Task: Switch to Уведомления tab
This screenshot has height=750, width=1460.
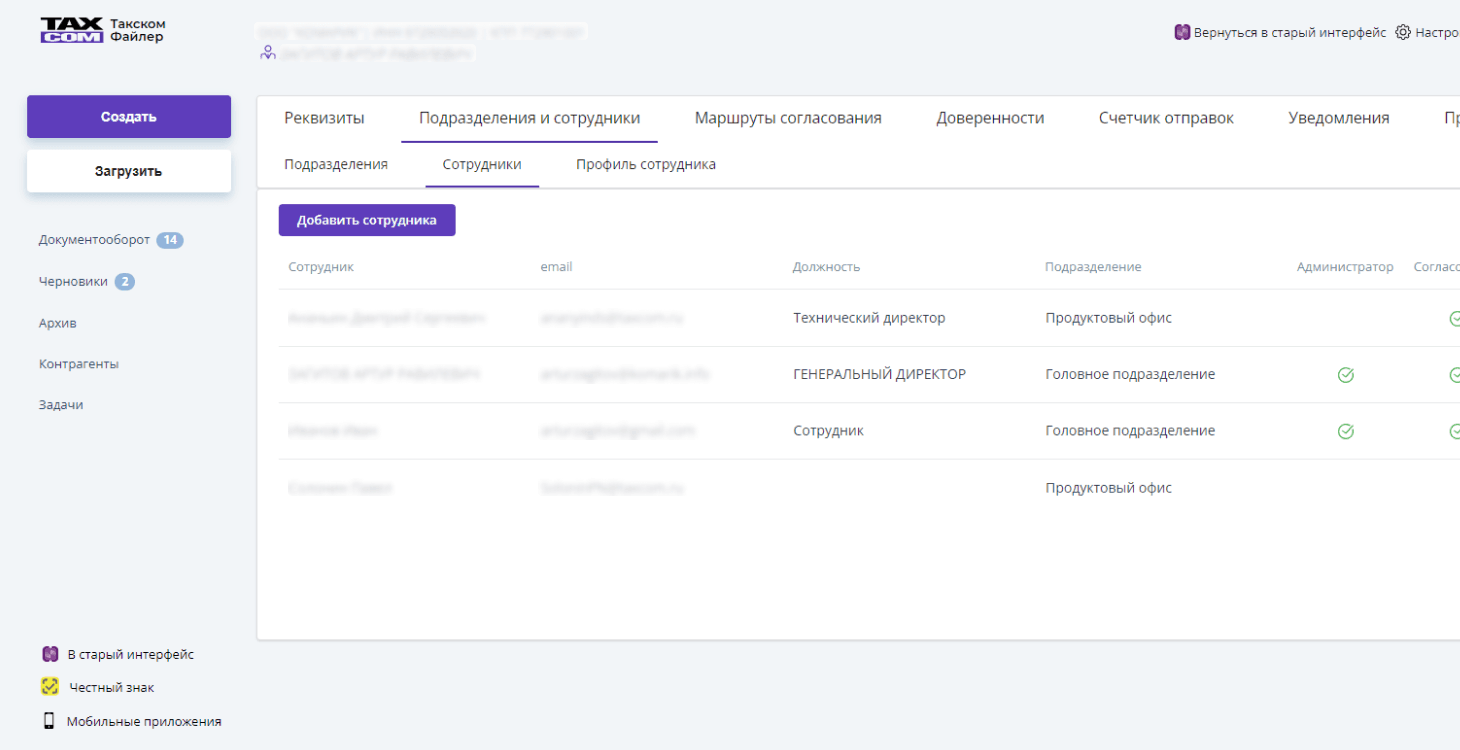Action: point(1339,118)
